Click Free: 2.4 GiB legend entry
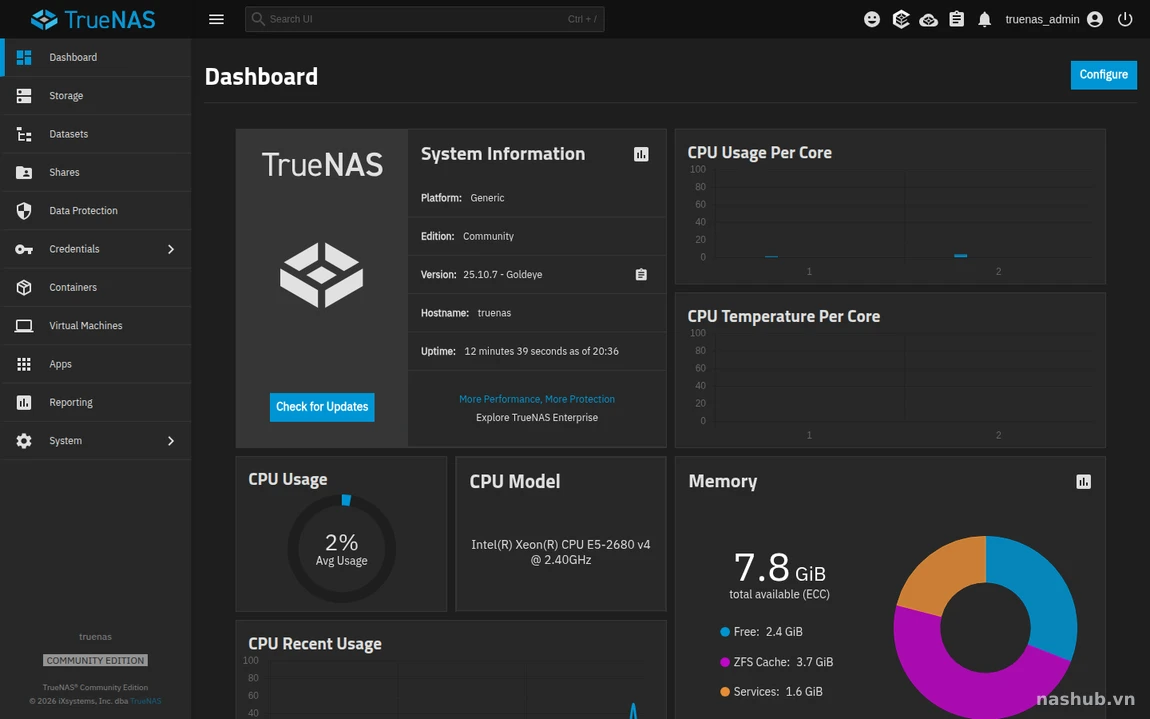 [761, 632]
